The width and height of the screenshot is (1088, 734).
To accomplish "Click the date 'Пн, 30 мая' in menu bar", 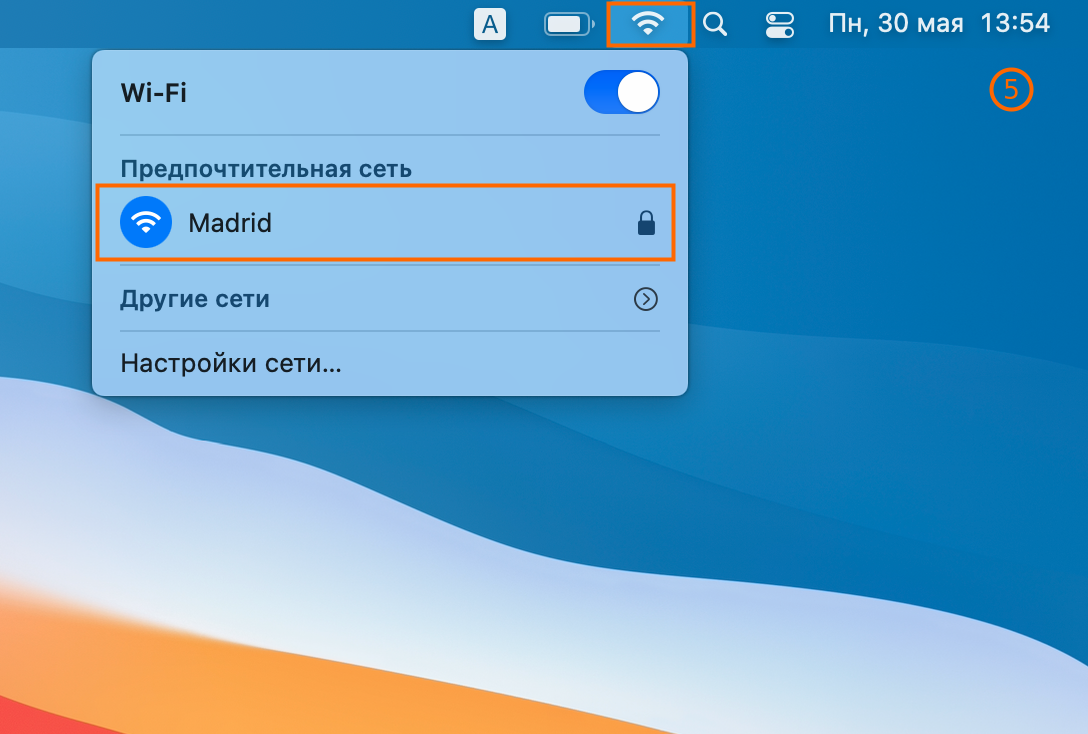I will tap(895, 24).
